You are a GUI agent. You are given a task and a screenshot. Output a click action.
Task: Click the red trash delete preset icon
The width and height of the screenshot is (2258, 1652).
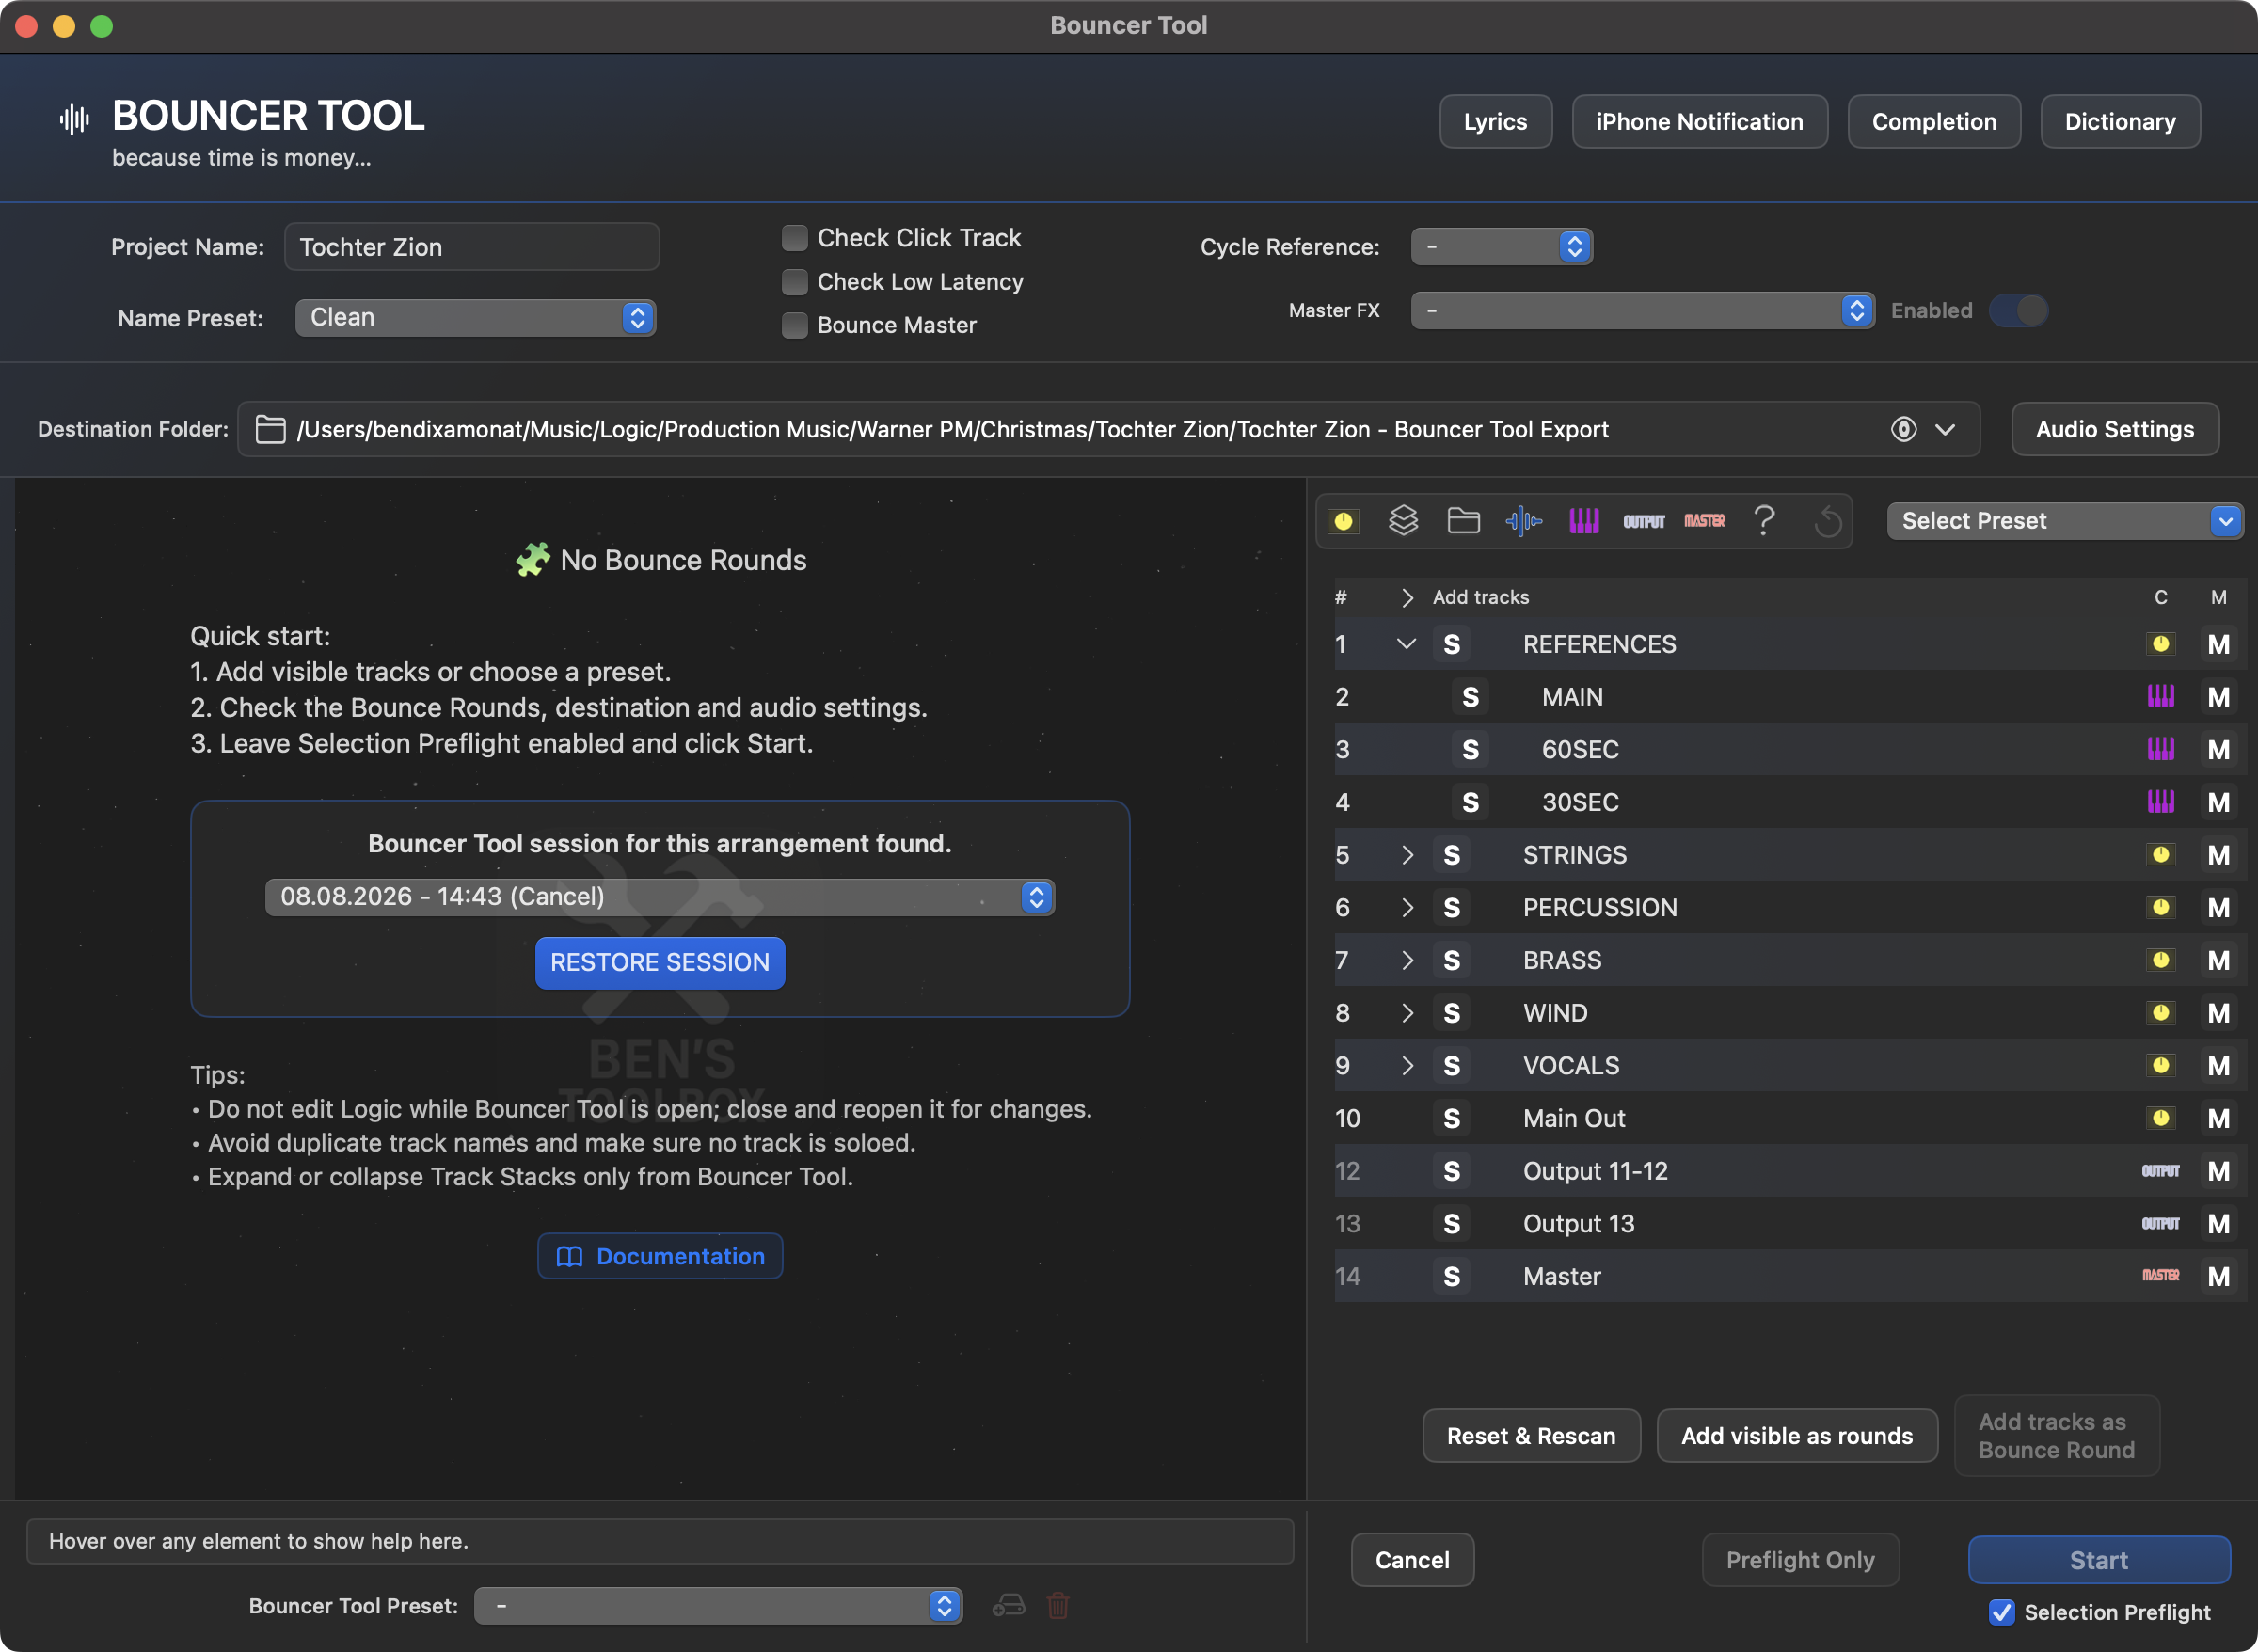click(x=1058, y=1606)
